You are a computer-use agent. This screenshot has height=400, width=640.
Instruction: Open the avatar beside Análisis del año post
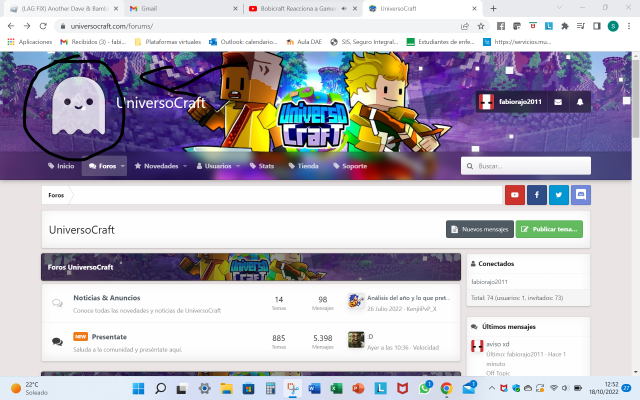(x=356, y=301)
